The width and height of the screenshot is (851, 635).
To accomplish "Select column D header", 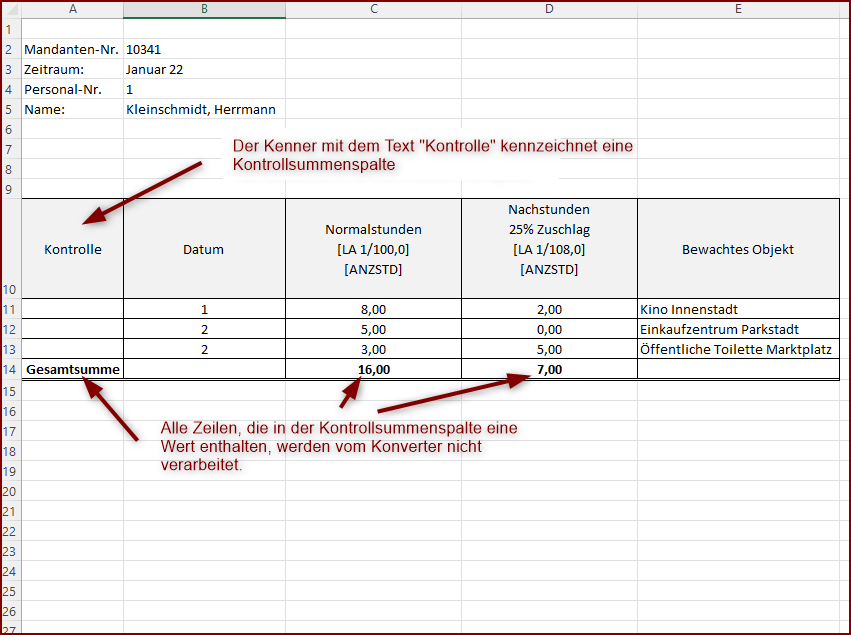I will [549, 9].
